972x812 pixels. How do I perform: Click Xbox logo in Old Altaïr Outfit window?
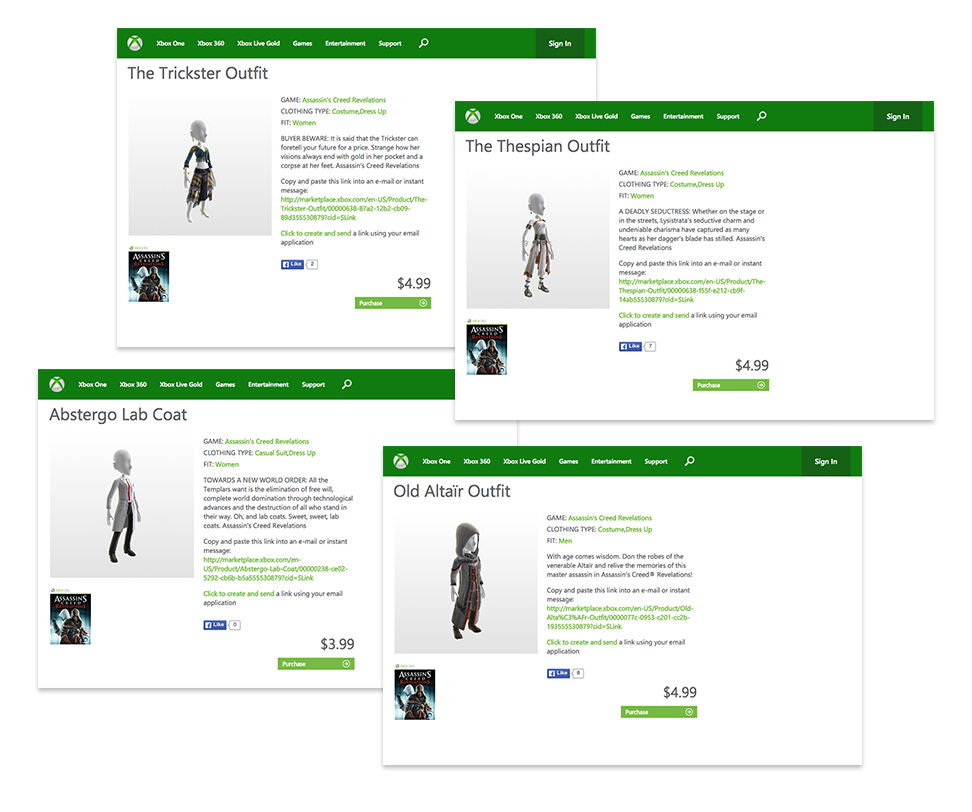pyautogui.click(x=401, y=461)
